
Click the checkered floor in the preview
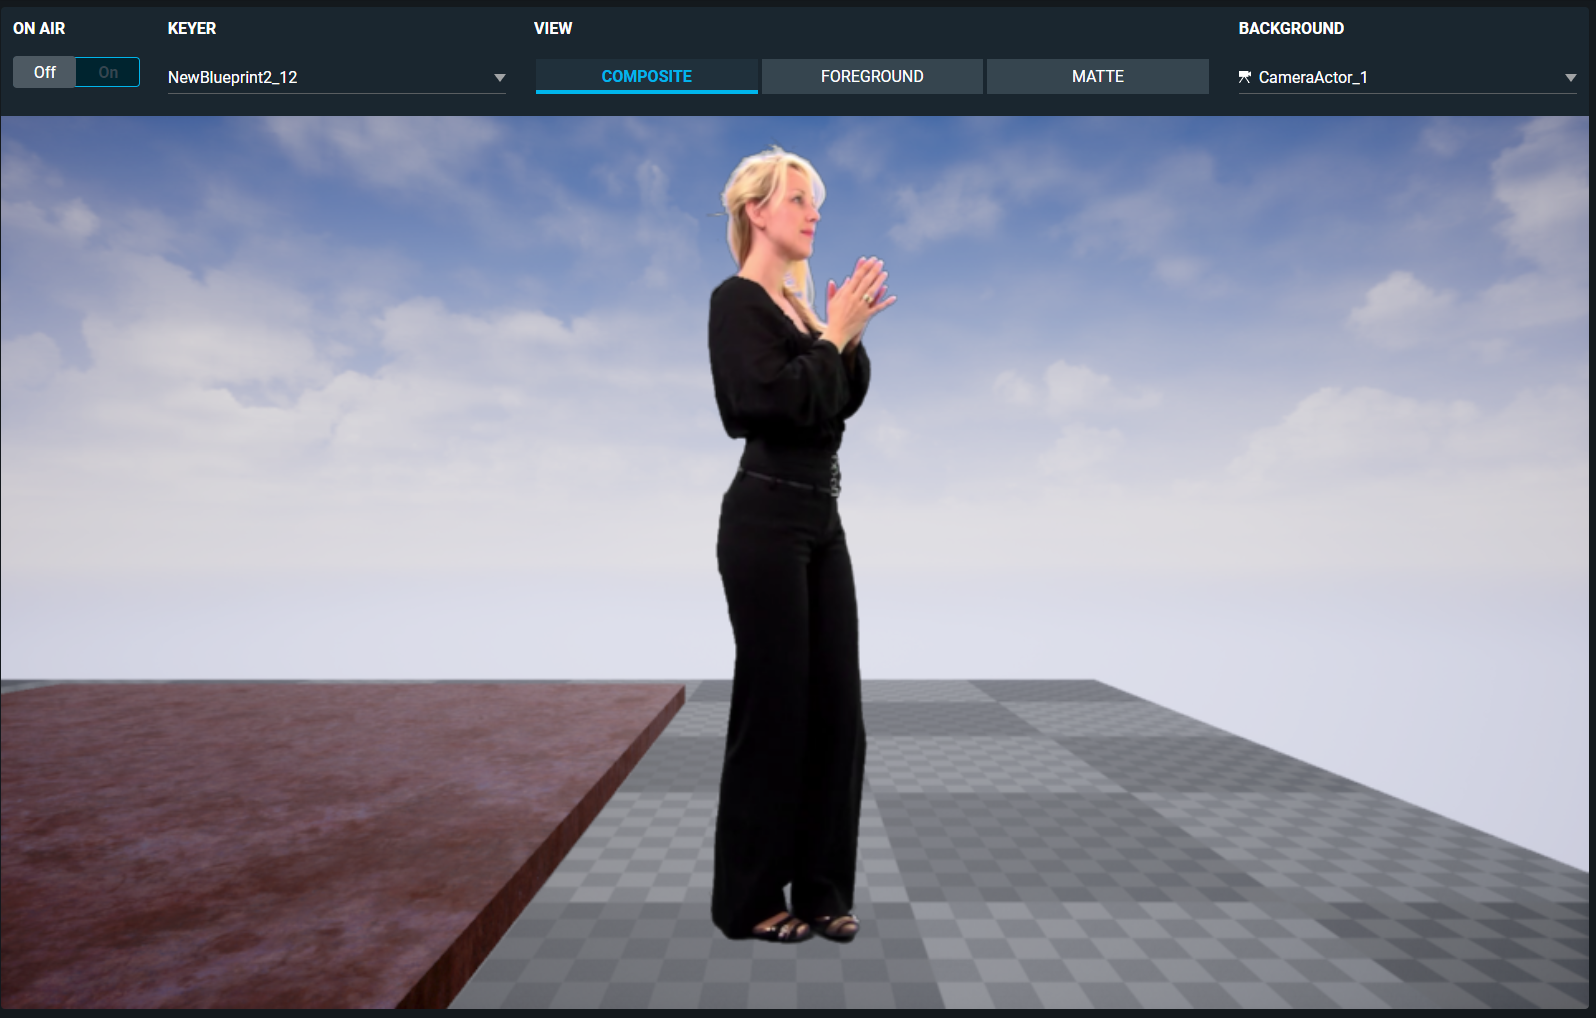[1100, 850]
